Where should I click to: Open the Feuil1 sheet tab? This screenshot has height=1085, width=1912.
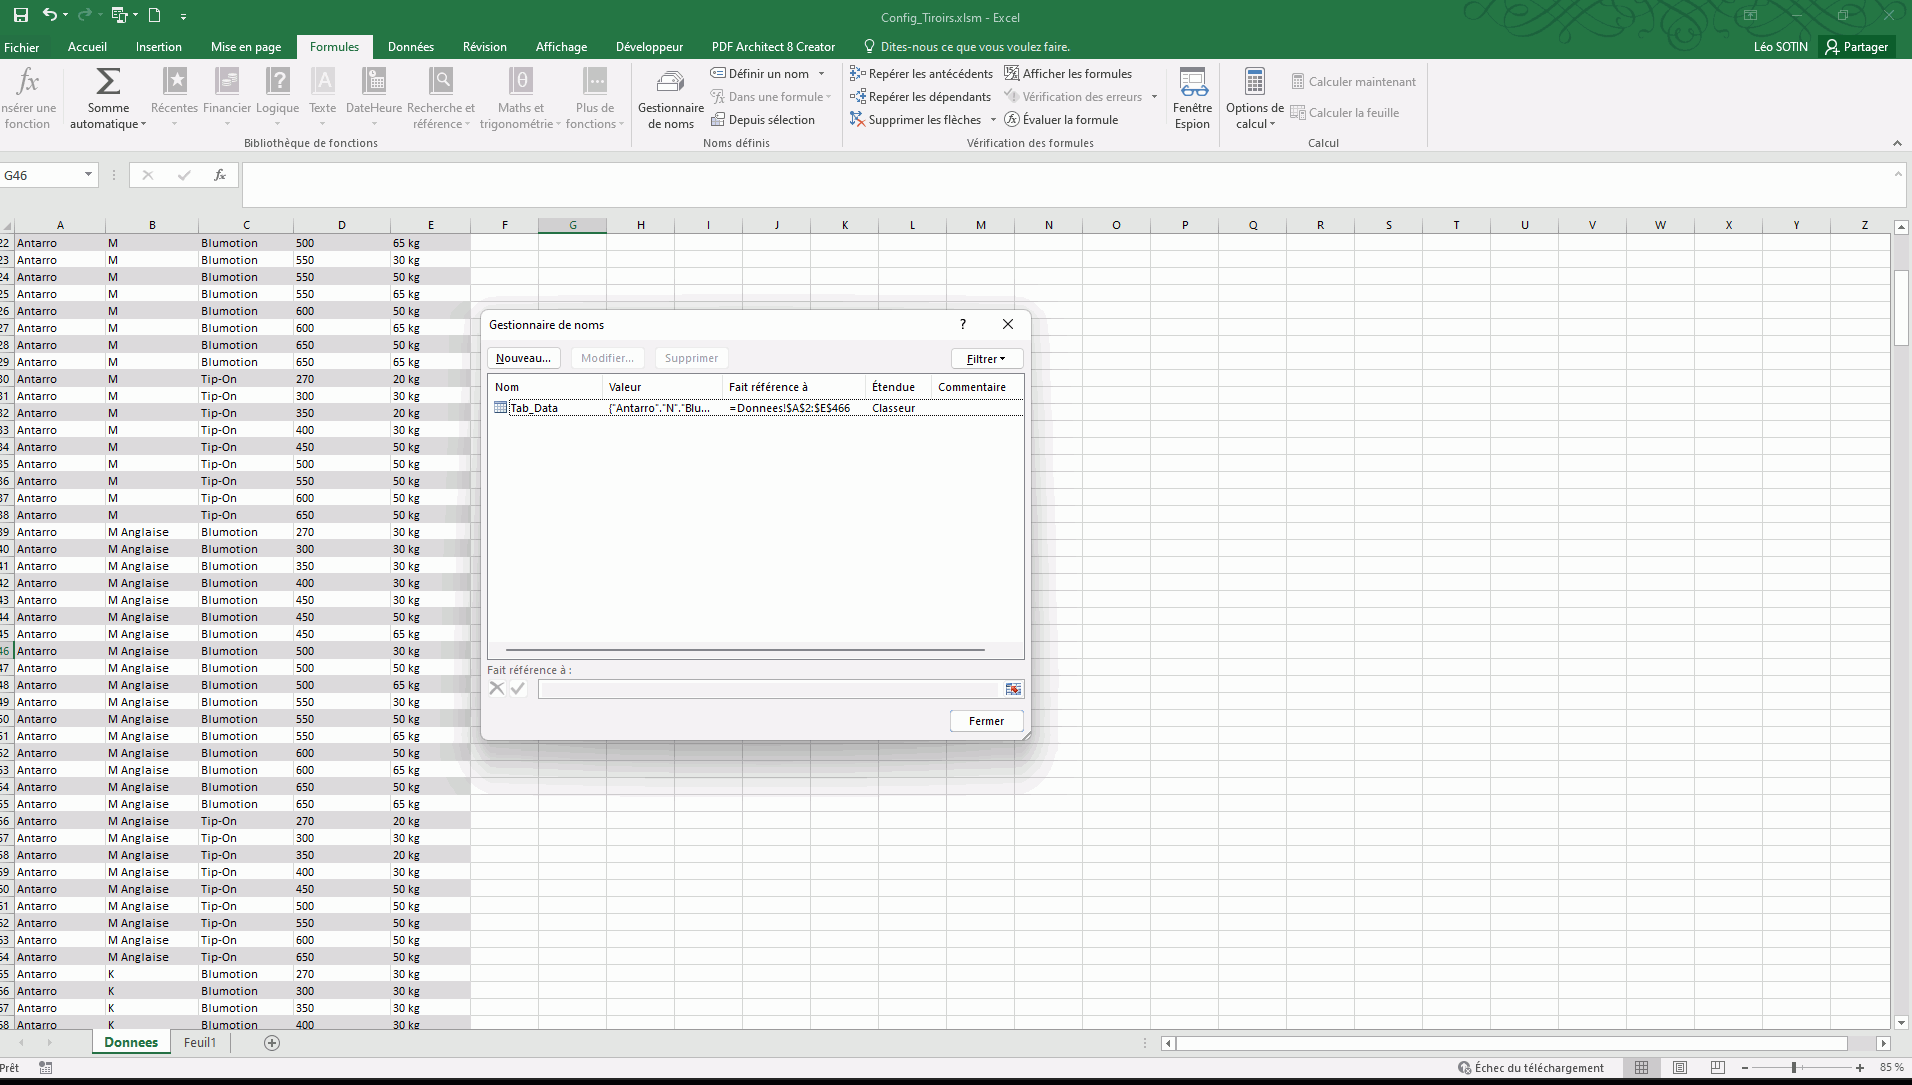[200, 1043]
